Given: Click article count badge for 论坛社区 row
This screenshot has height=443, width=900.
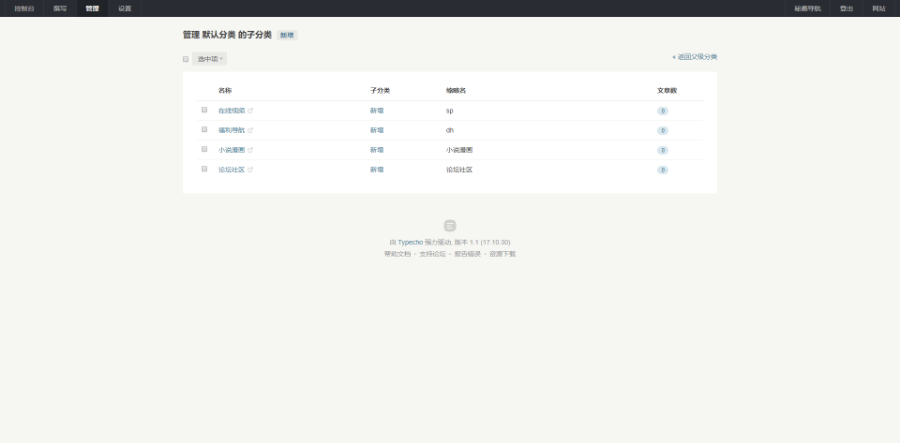Looking at the screenshot, I should [x=662, y=170].
